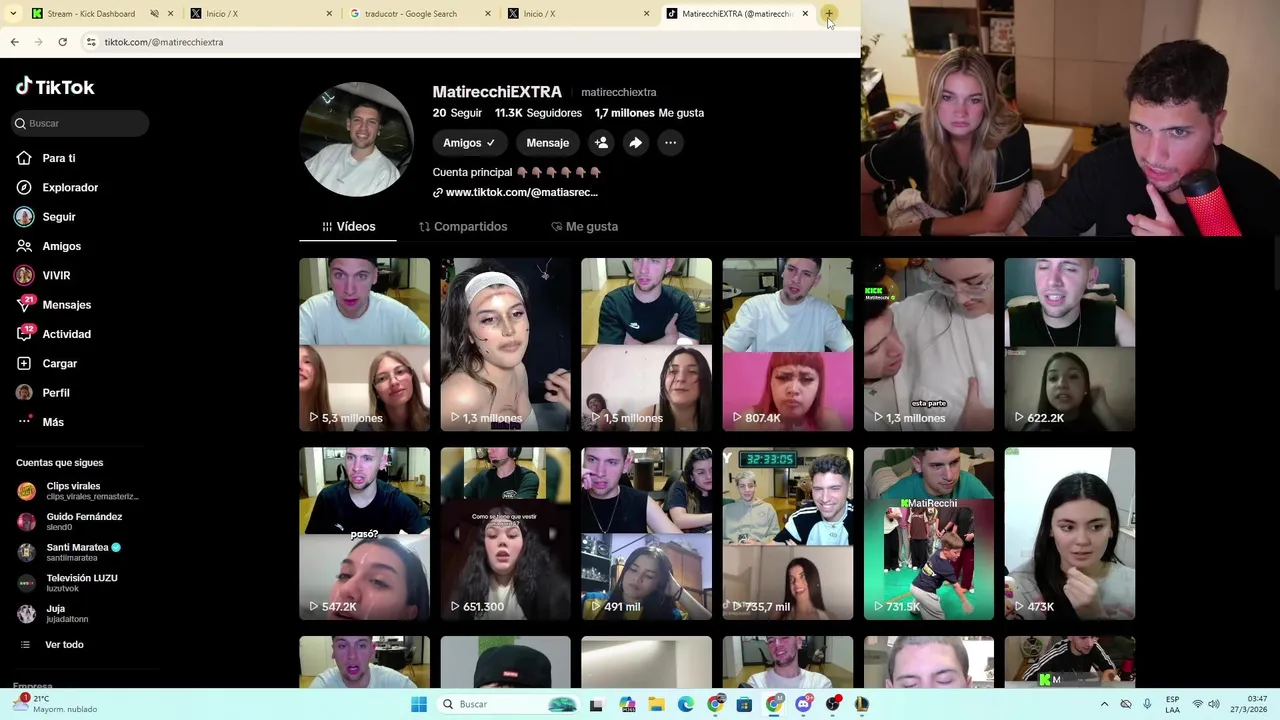Open the Amigos section in the sidebar
The width and height of the screenshot is (1280, 720).
point(48,246)
